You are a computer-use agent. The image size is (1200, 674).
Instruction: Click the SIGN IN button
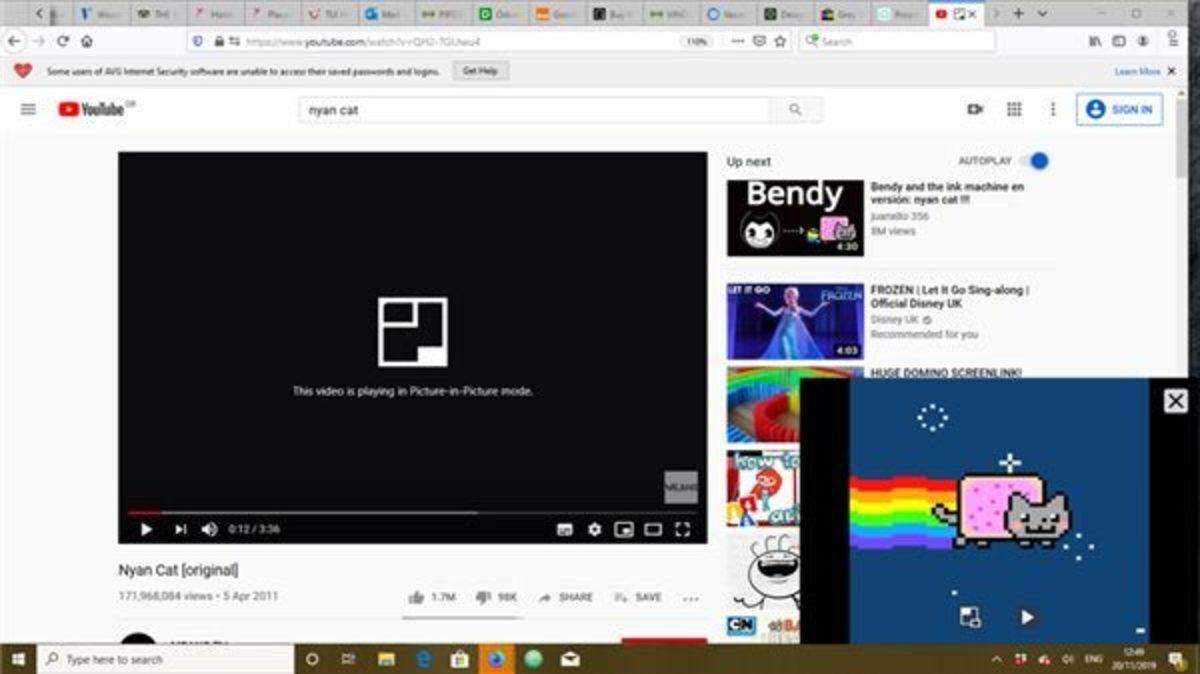pyautogui.click(x=1119, y=110)
